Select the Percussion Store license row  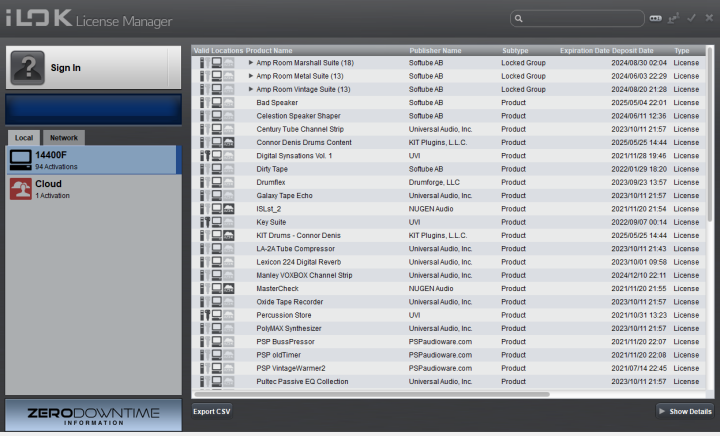449,315
